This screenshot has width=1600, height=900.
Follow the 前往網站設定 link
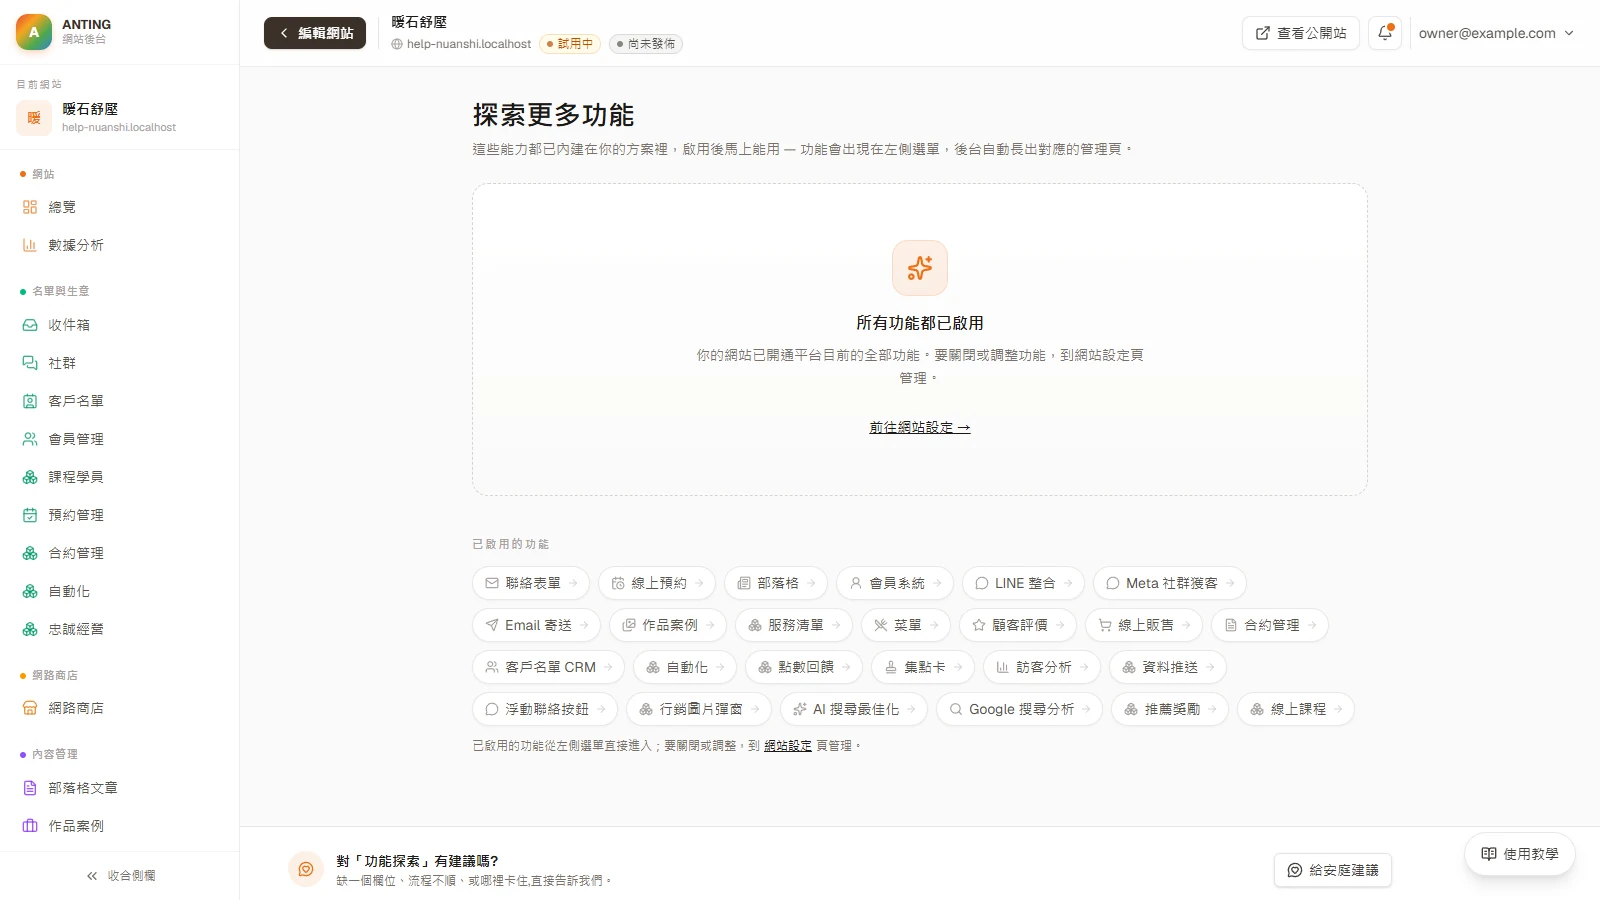click(x=920, y=427)
